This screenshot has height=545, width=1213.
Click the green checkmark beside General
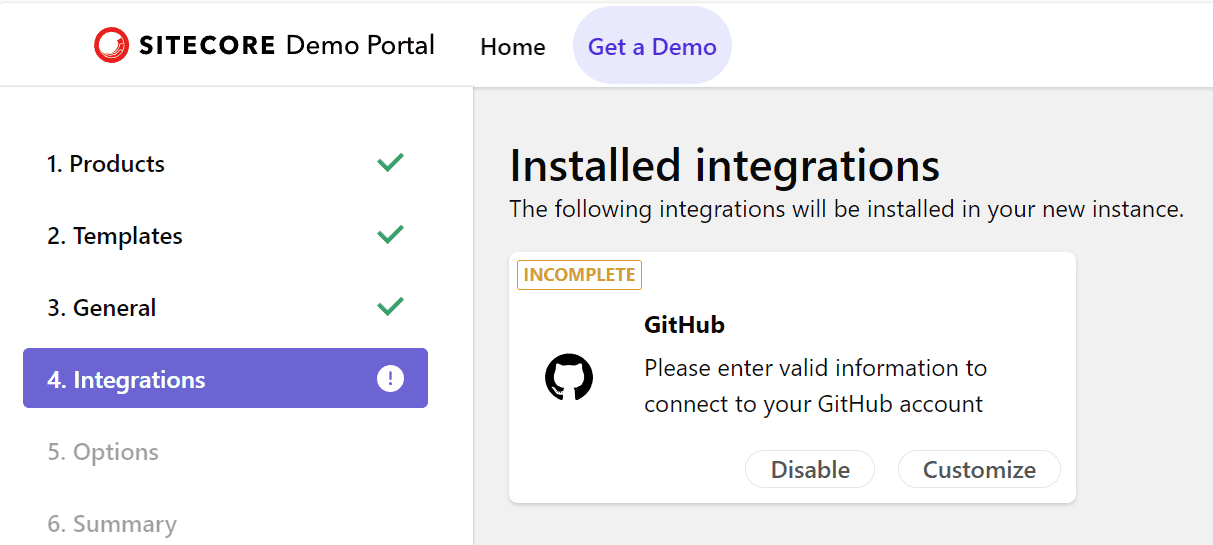coord(390,307)
